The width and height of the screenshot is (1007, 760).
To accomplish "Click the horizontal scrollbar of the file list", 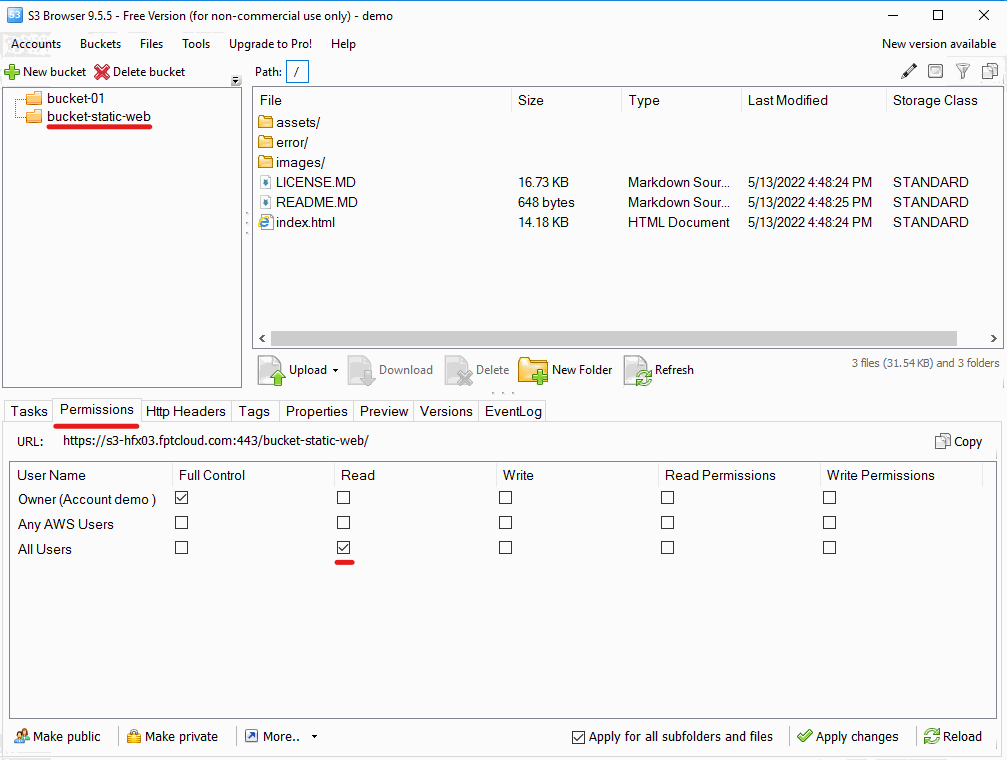I will 614,339.
